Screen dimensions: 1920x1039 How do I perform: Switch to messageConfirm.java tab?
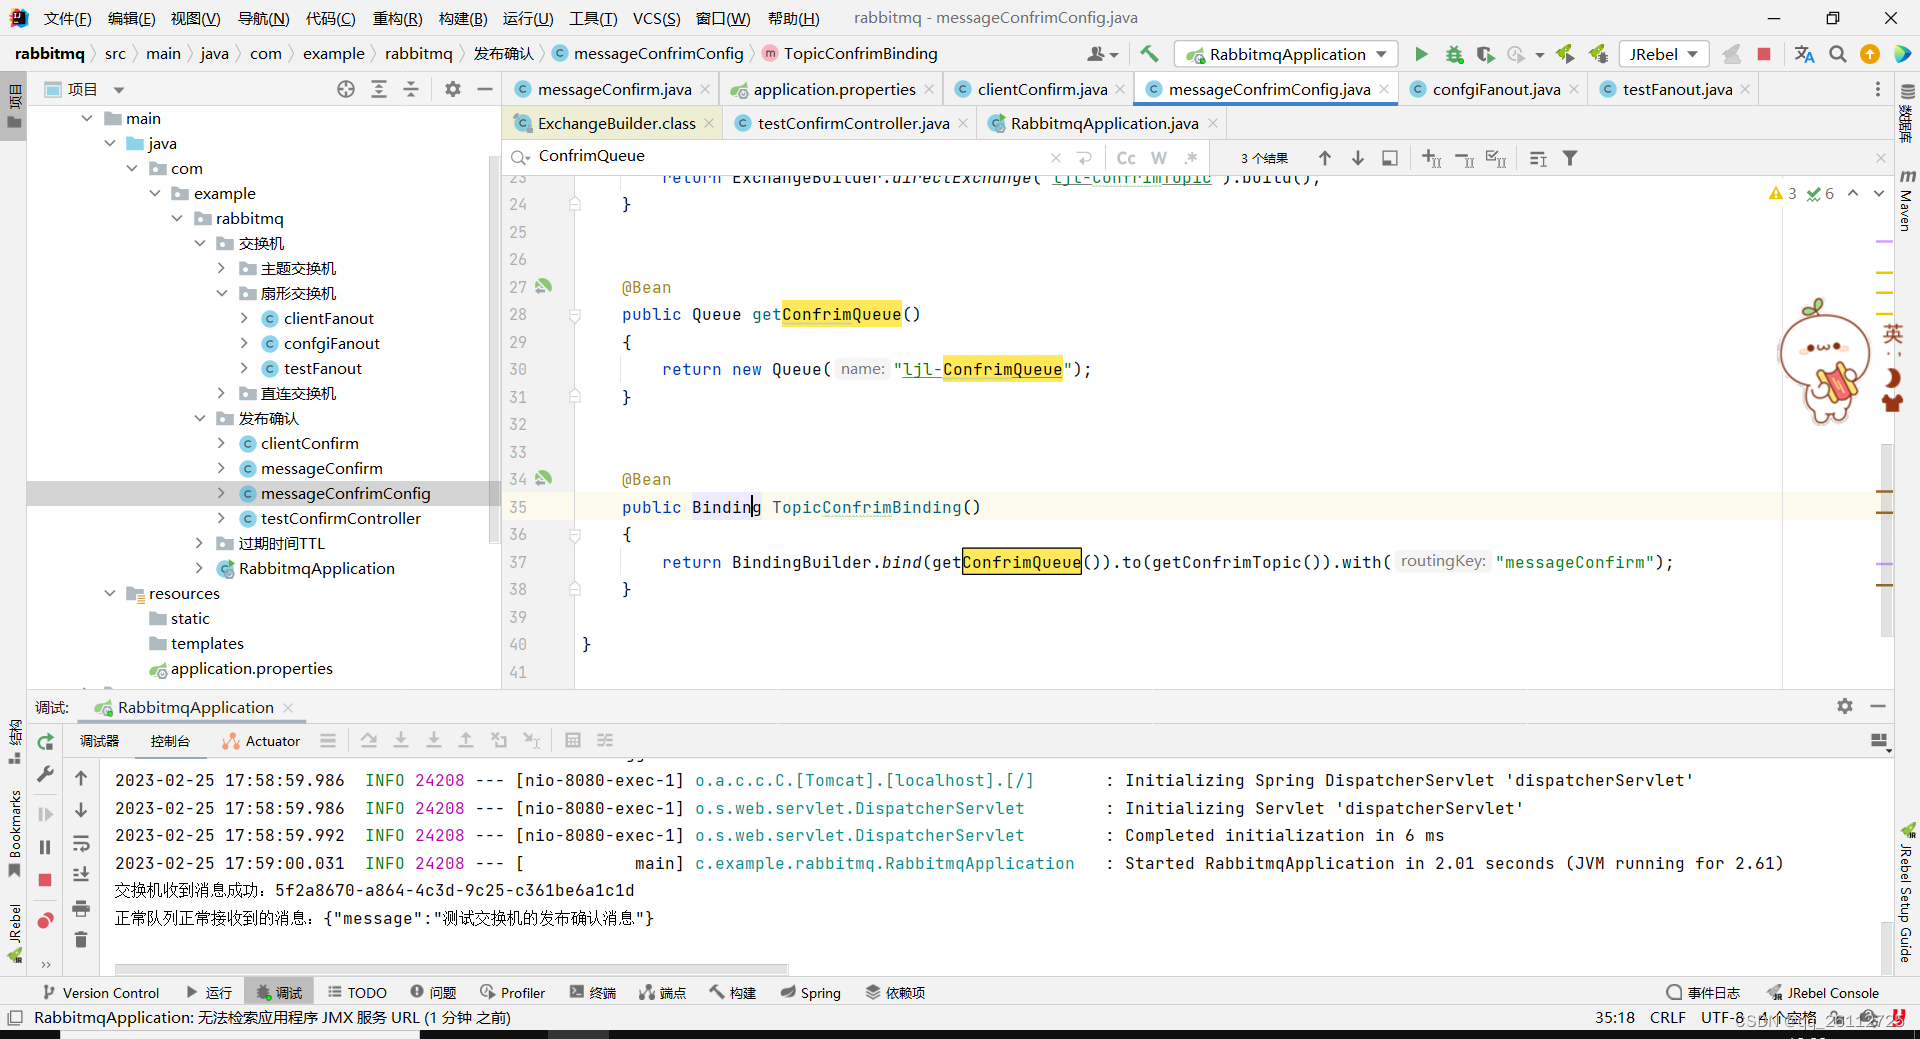[x=613, y=89]
